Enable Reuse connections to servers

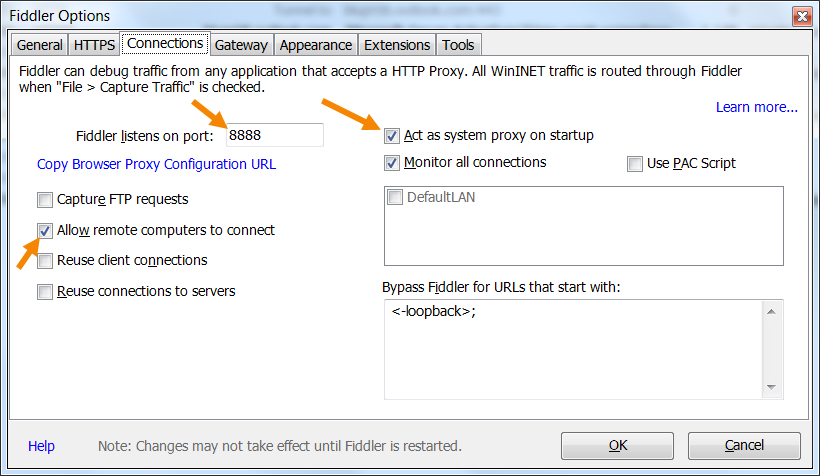45,292
